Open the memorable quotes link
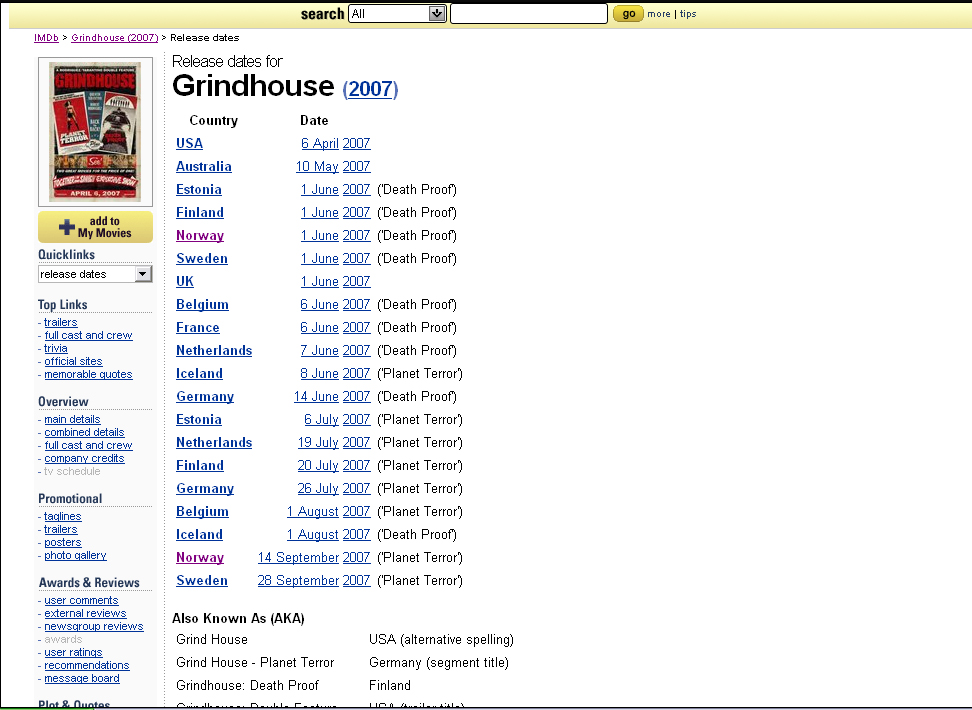Viewport: 972px width, 710px height. tap(88, 375)
